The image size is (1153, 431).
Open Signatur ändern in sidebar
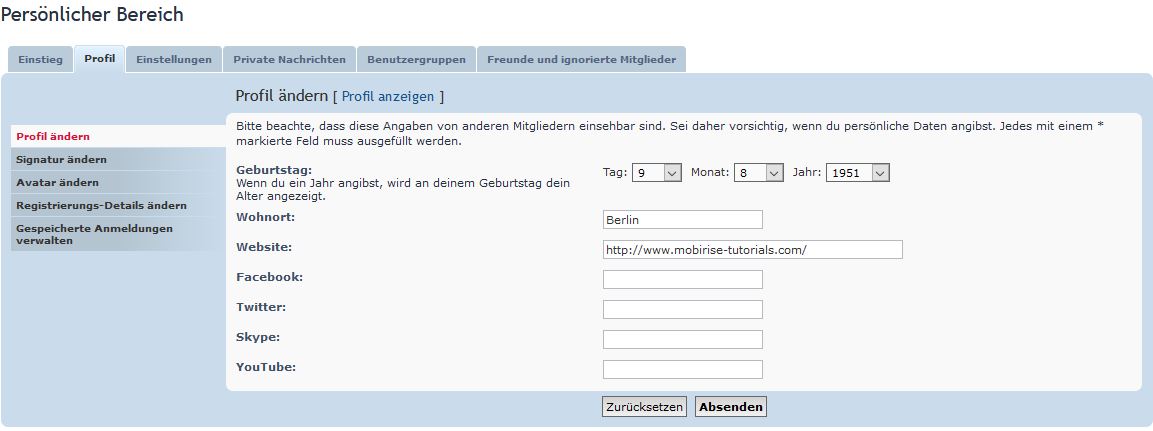pos(61,160)
